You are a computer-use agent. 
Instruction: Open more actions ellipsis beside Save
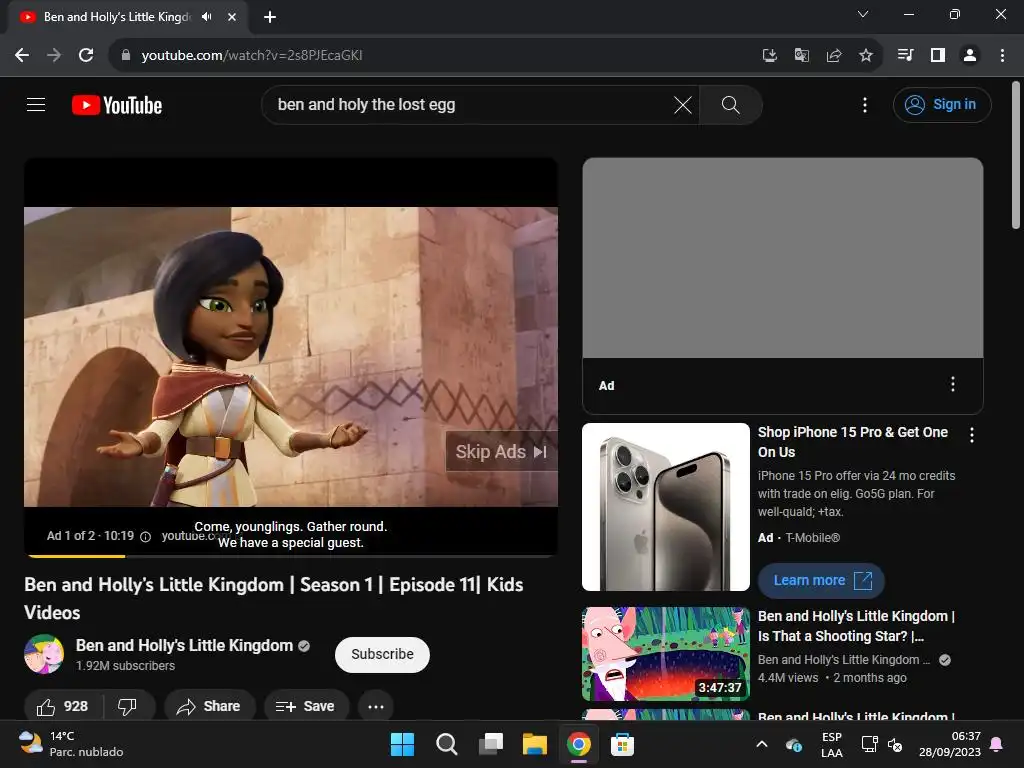[x=376, y=706]
